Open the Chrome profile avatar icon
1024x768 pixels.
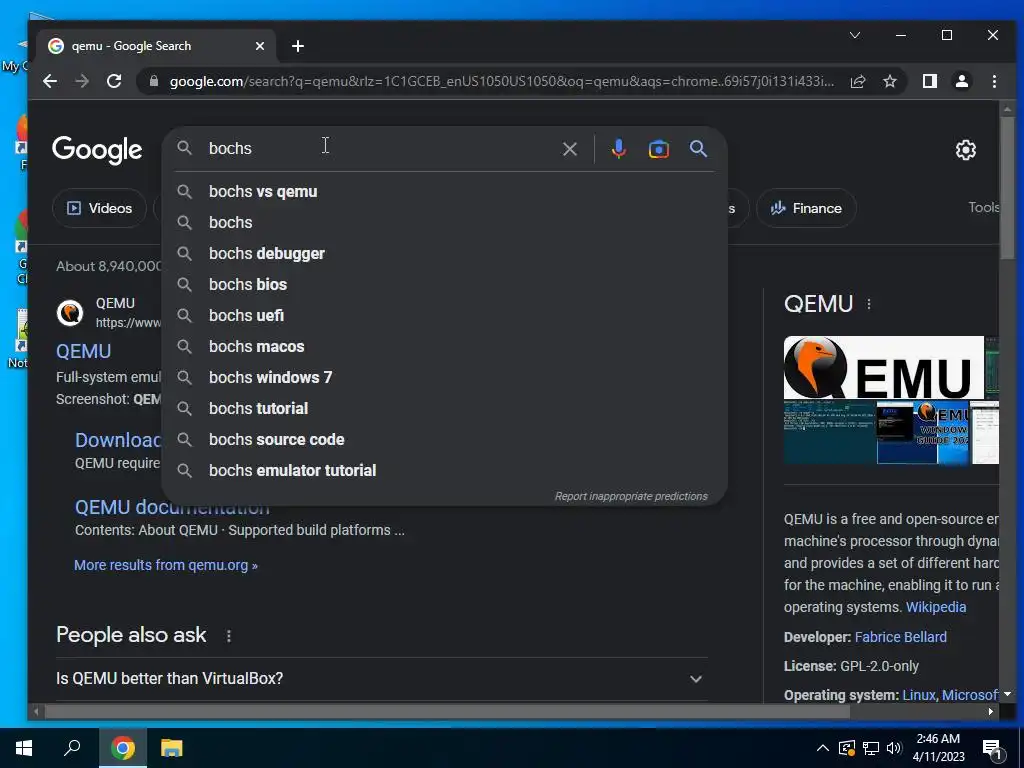(x=961, y=81)
